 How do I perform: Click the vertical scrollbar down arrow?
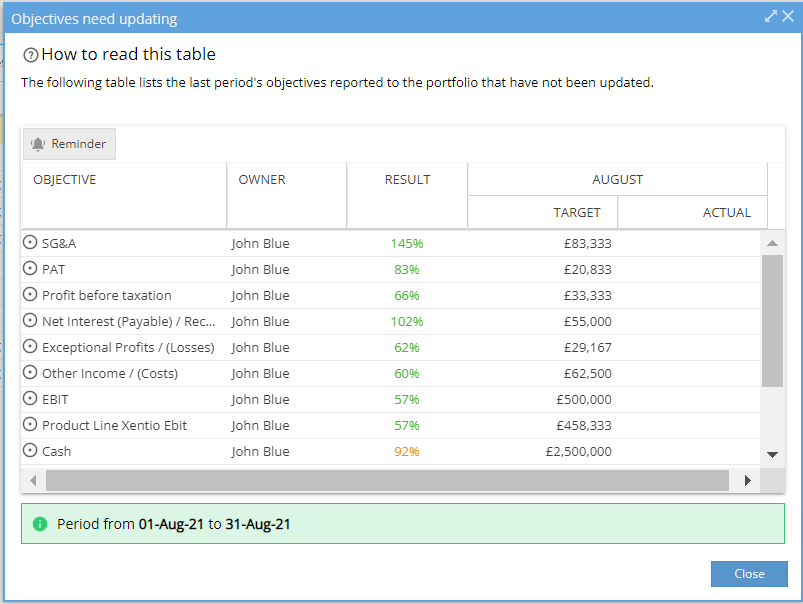[772, 454]
